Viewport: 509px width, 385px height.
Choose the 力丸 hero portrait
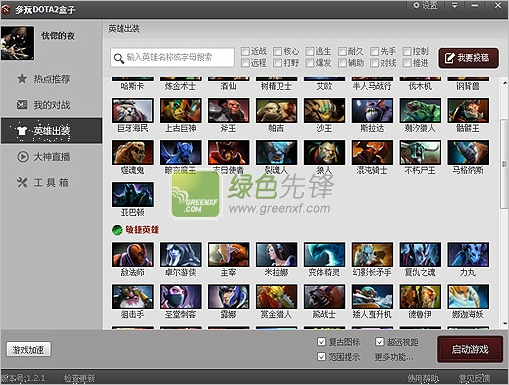468,255
